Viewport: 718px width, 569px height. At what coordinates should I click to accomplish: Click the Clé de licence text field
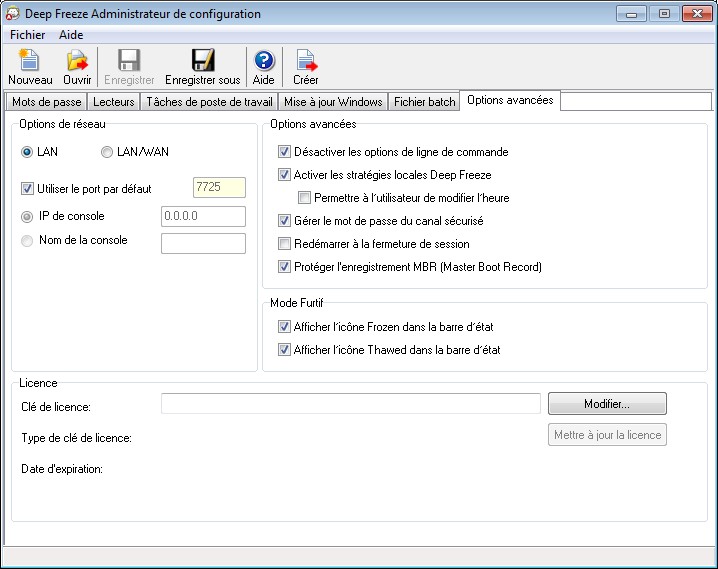pyautogui.click(x=350, y=404)
